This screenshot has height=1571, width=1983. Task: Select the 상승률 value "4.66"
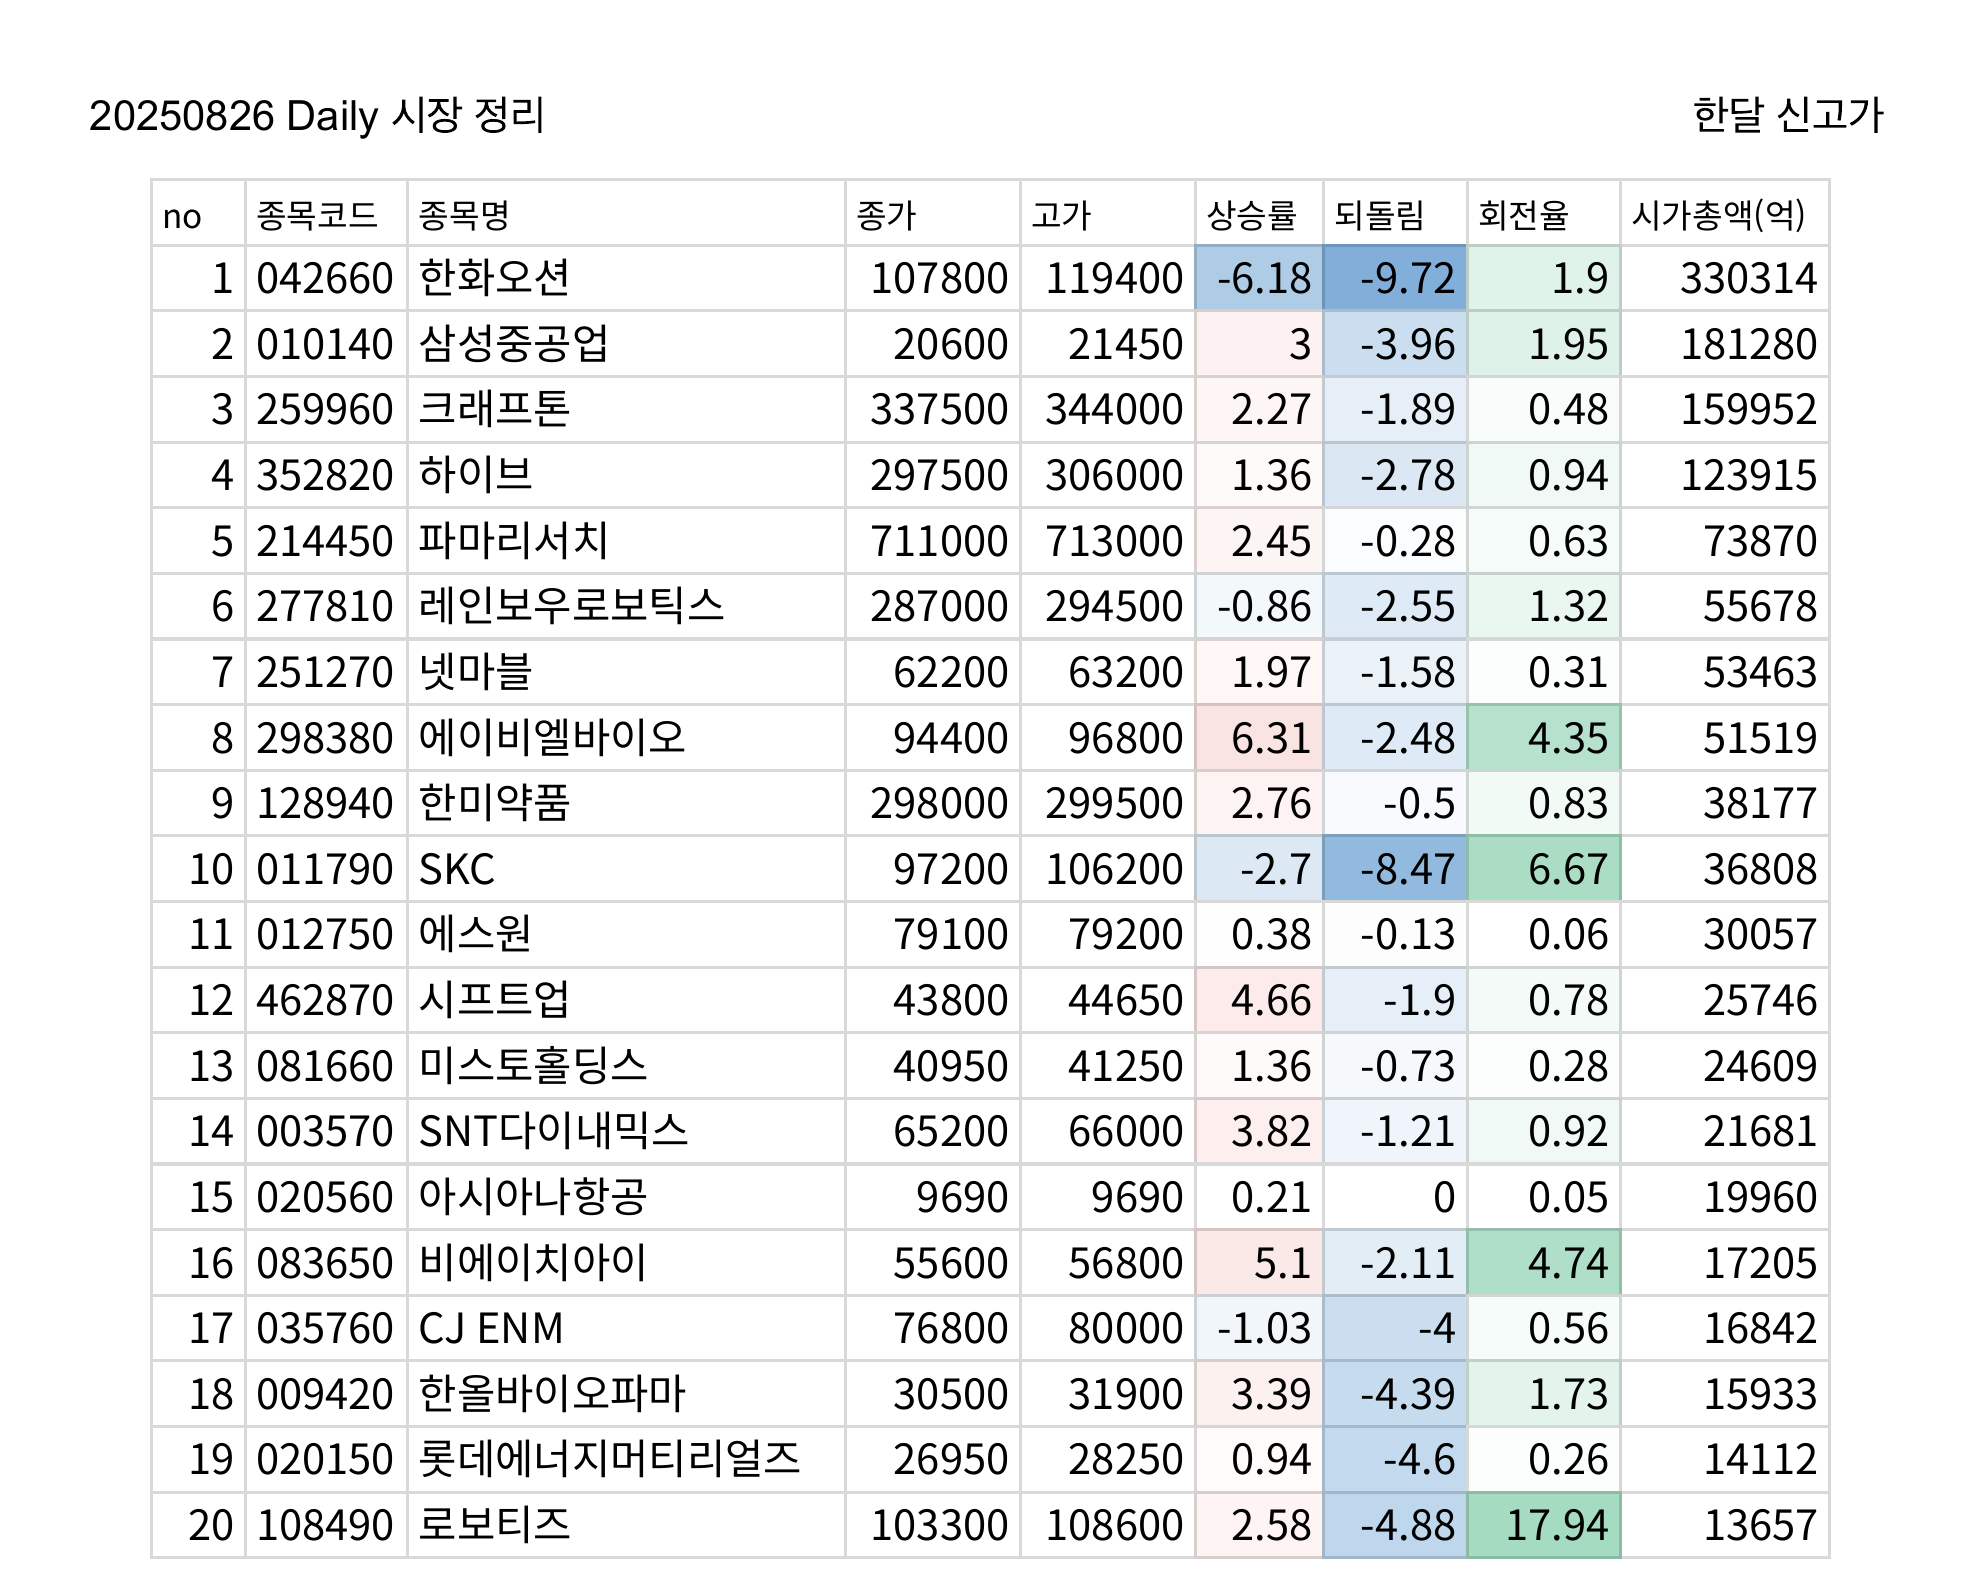1271,1001
